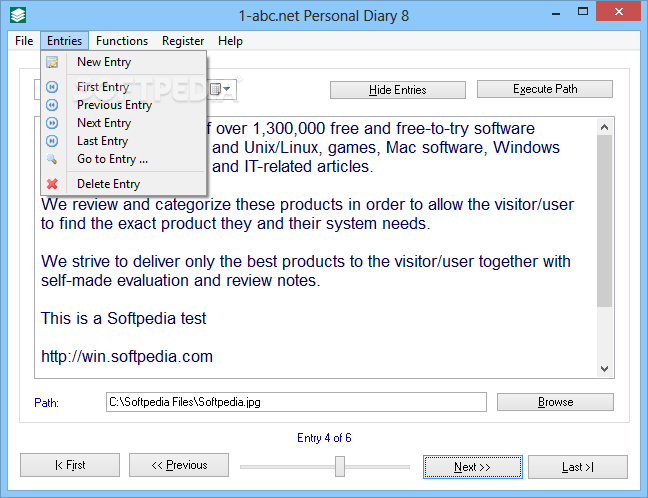Select Previous Entry menu item
This screenshot has width=648, height=498.
[x=124, y=105]
